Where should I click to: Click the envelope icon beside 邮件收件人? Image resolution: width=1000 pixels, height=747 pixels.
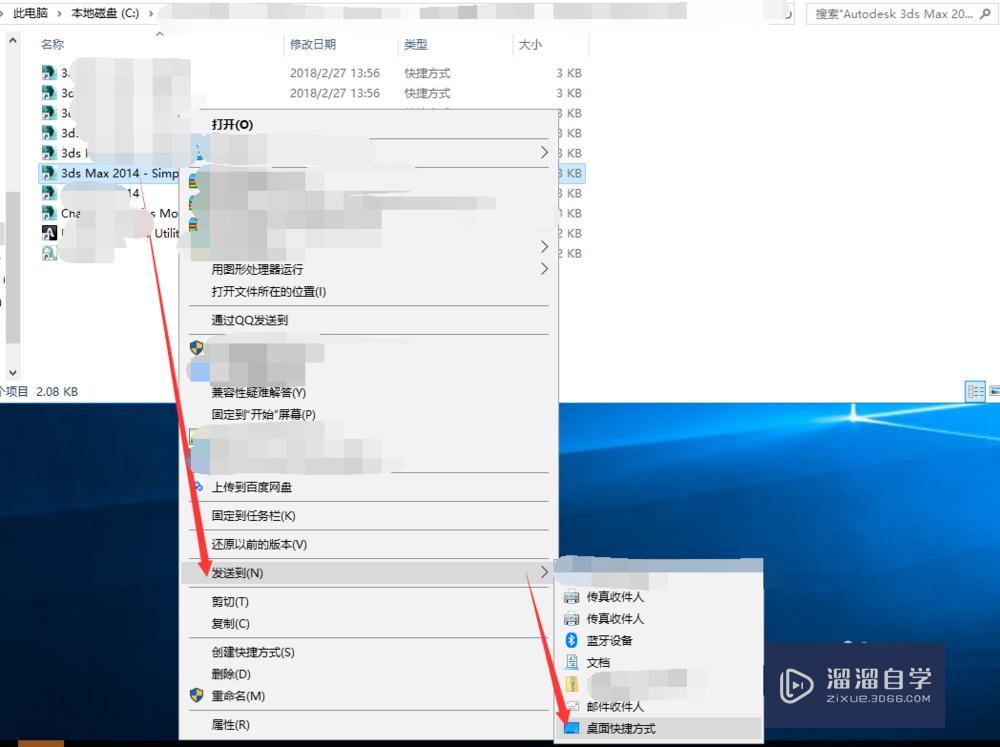pos(571,706)
